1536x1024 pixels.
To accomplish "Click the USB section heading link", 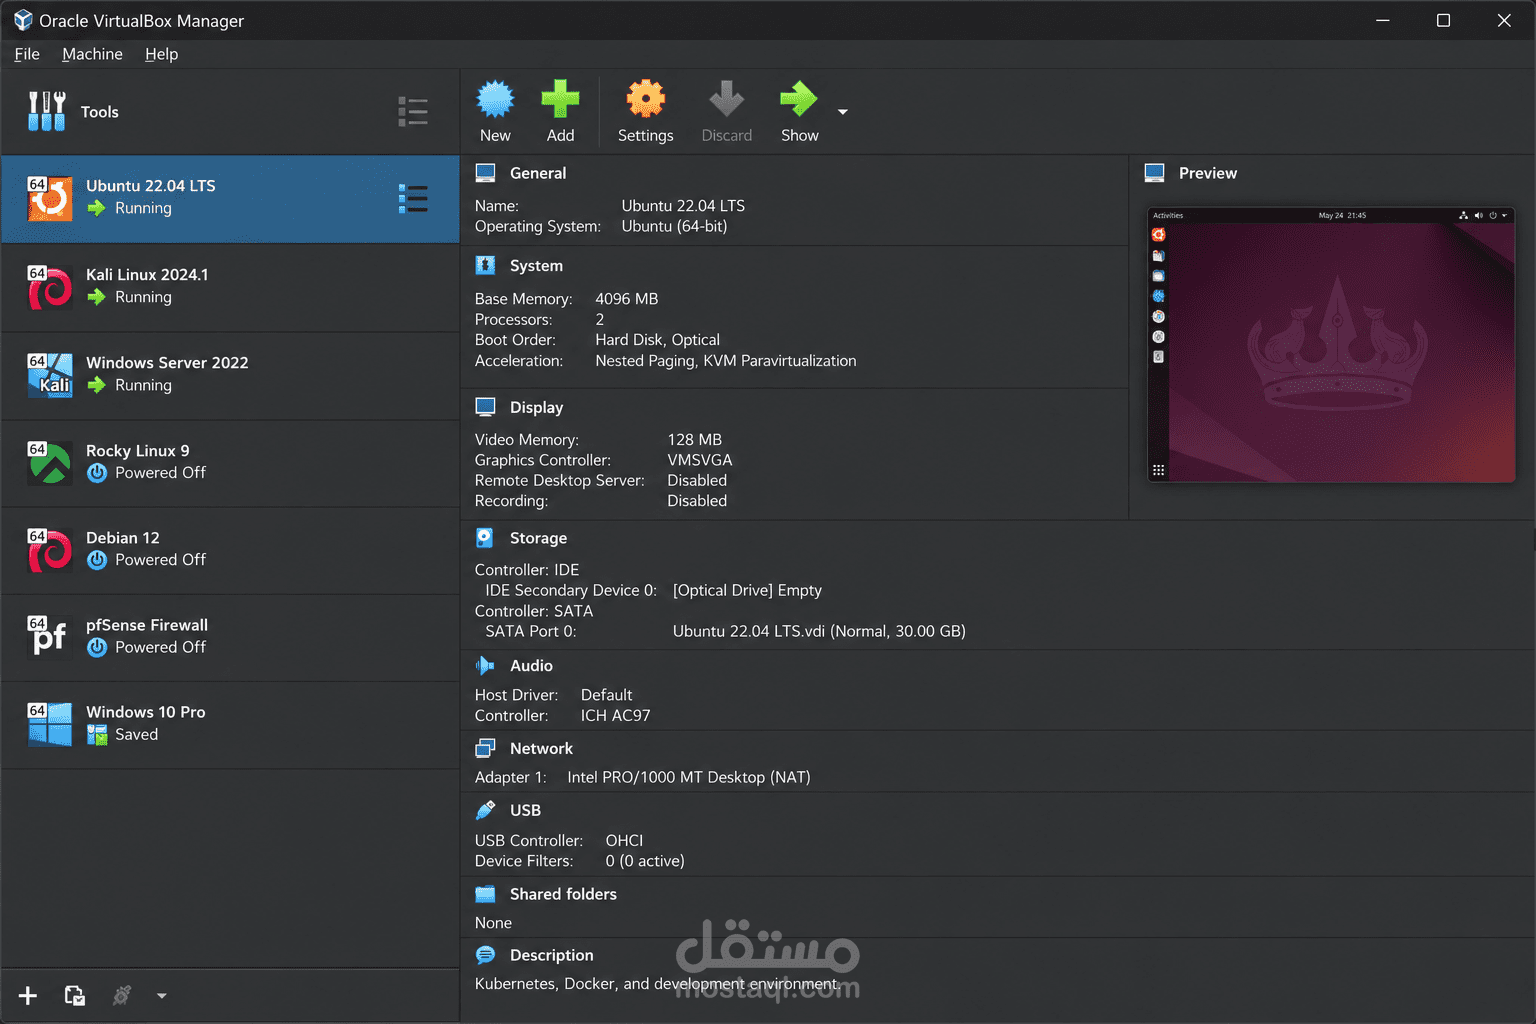I will click(525, 810).
